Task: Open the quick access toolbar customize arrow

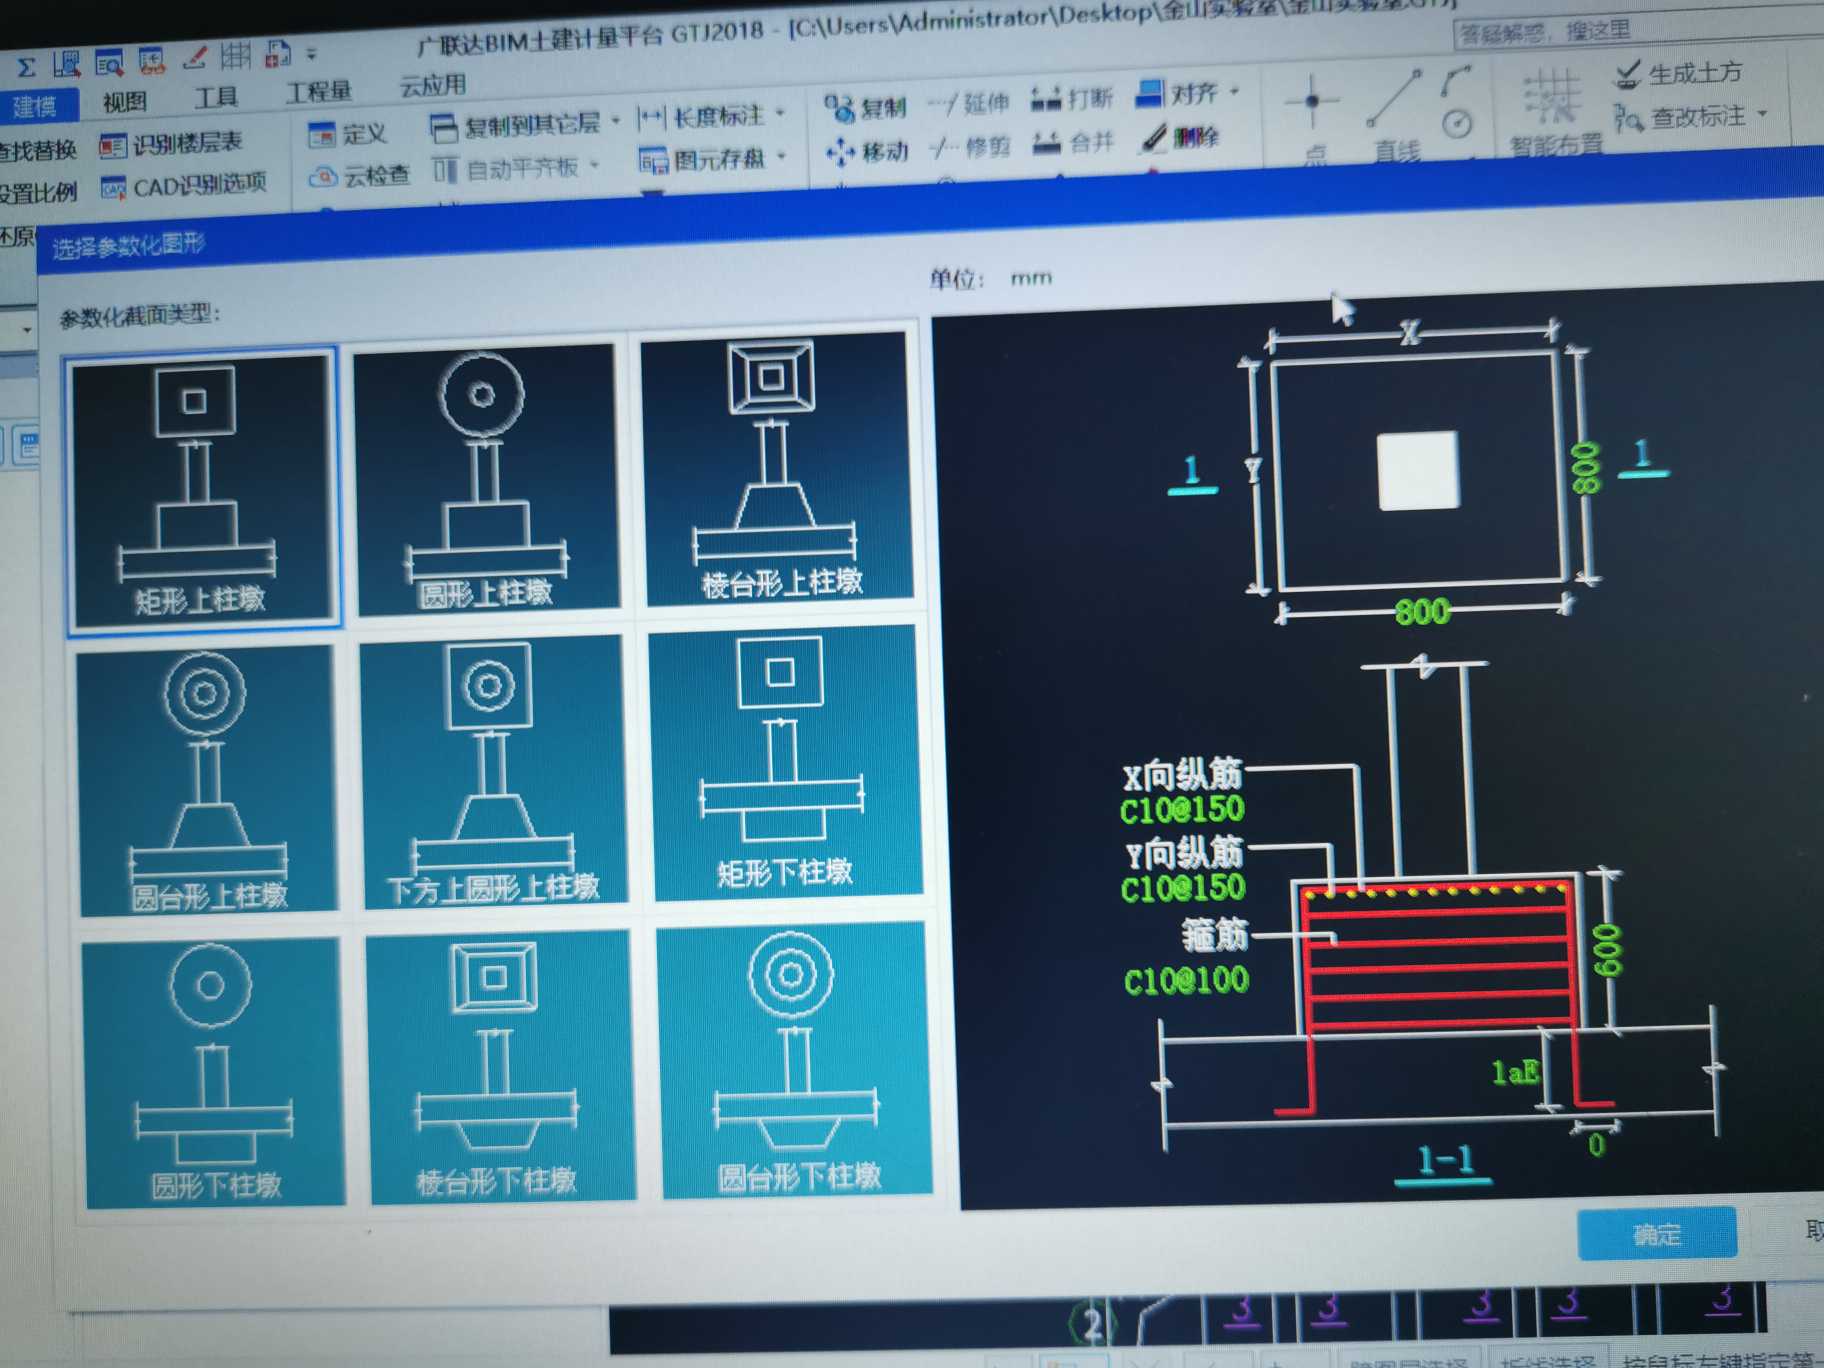Action: tap(311, 53)
